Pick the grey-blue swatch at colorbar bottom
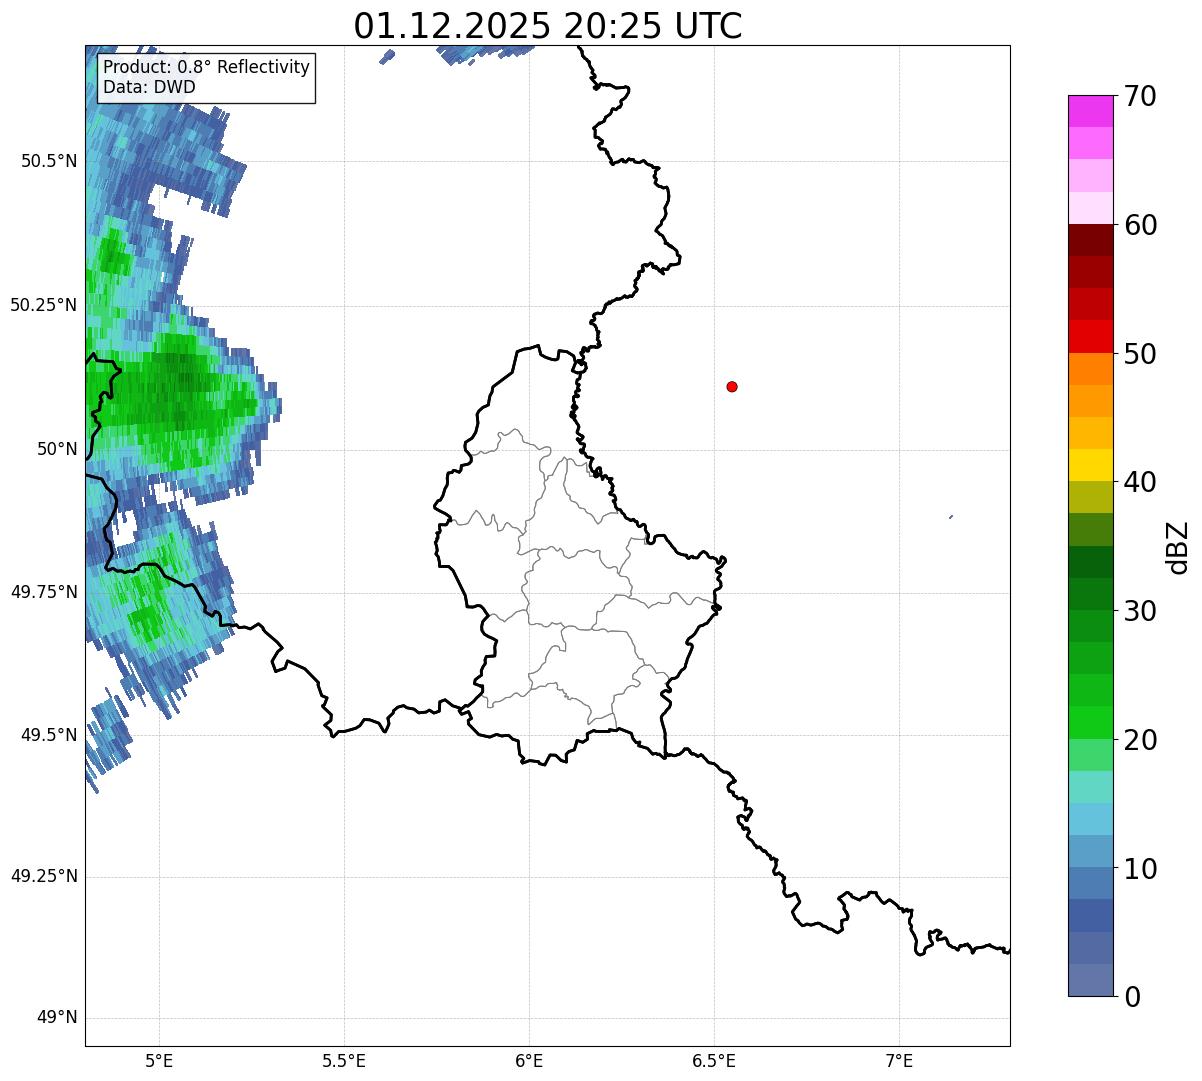This screenshot has height=1081, width=1202. tap(1090, 980)
